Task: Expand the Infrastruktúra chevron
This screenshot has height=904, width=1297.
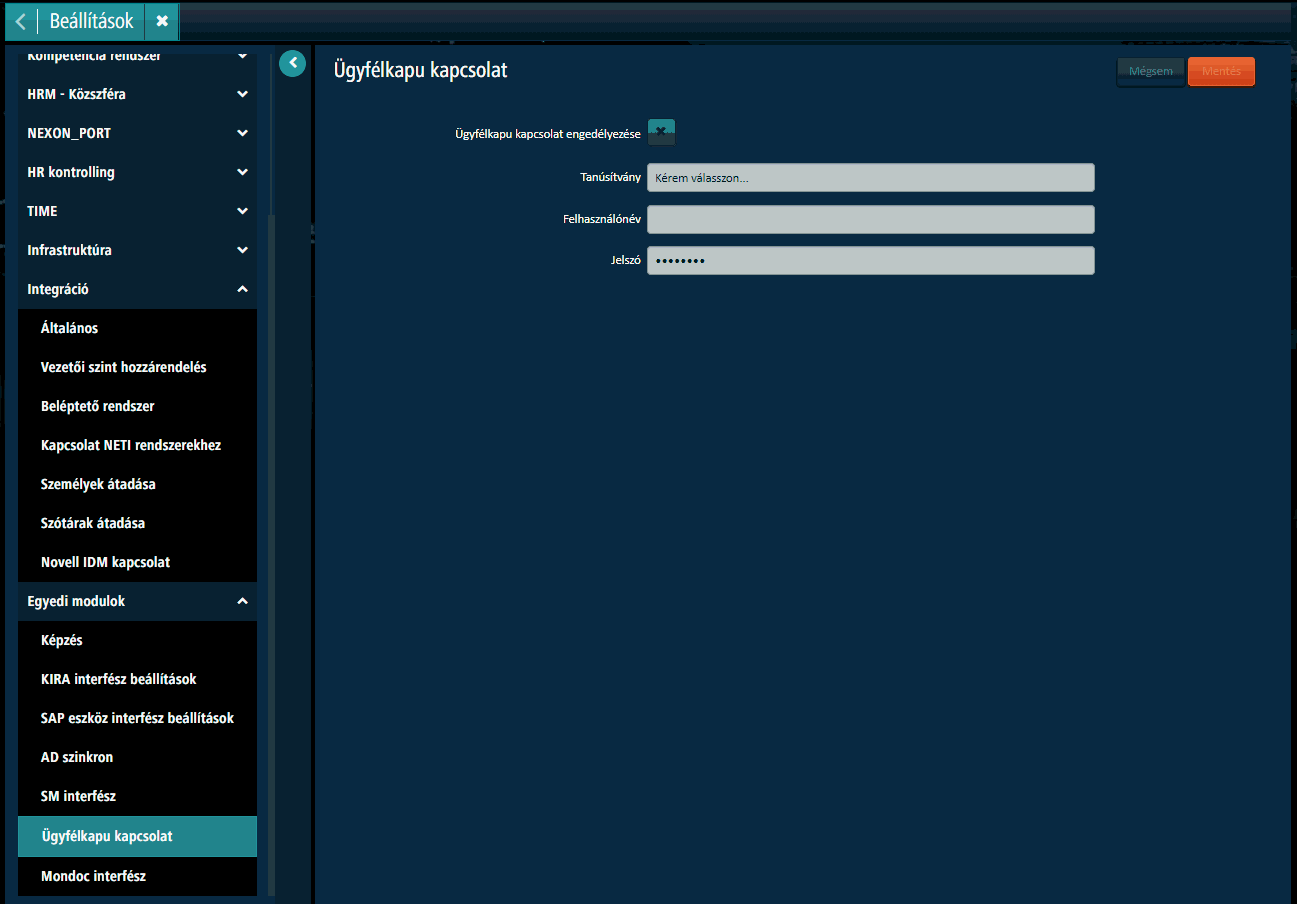Action: 242,250
